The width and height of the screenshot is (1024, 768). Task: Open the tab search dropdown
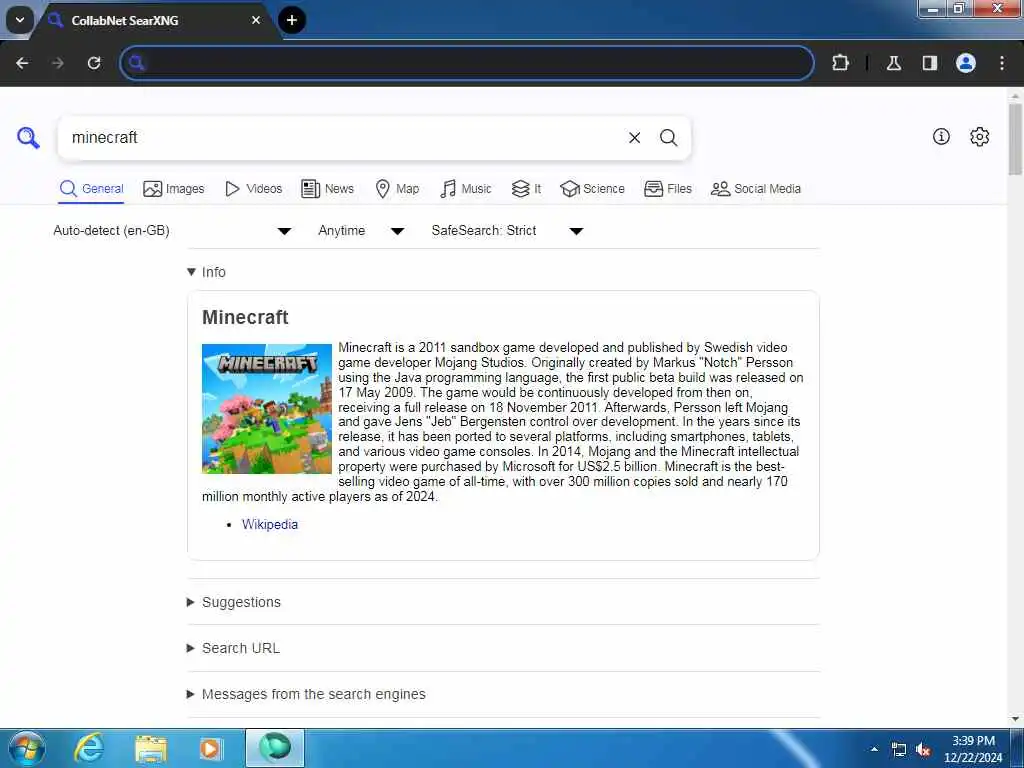tap(20, 20)
